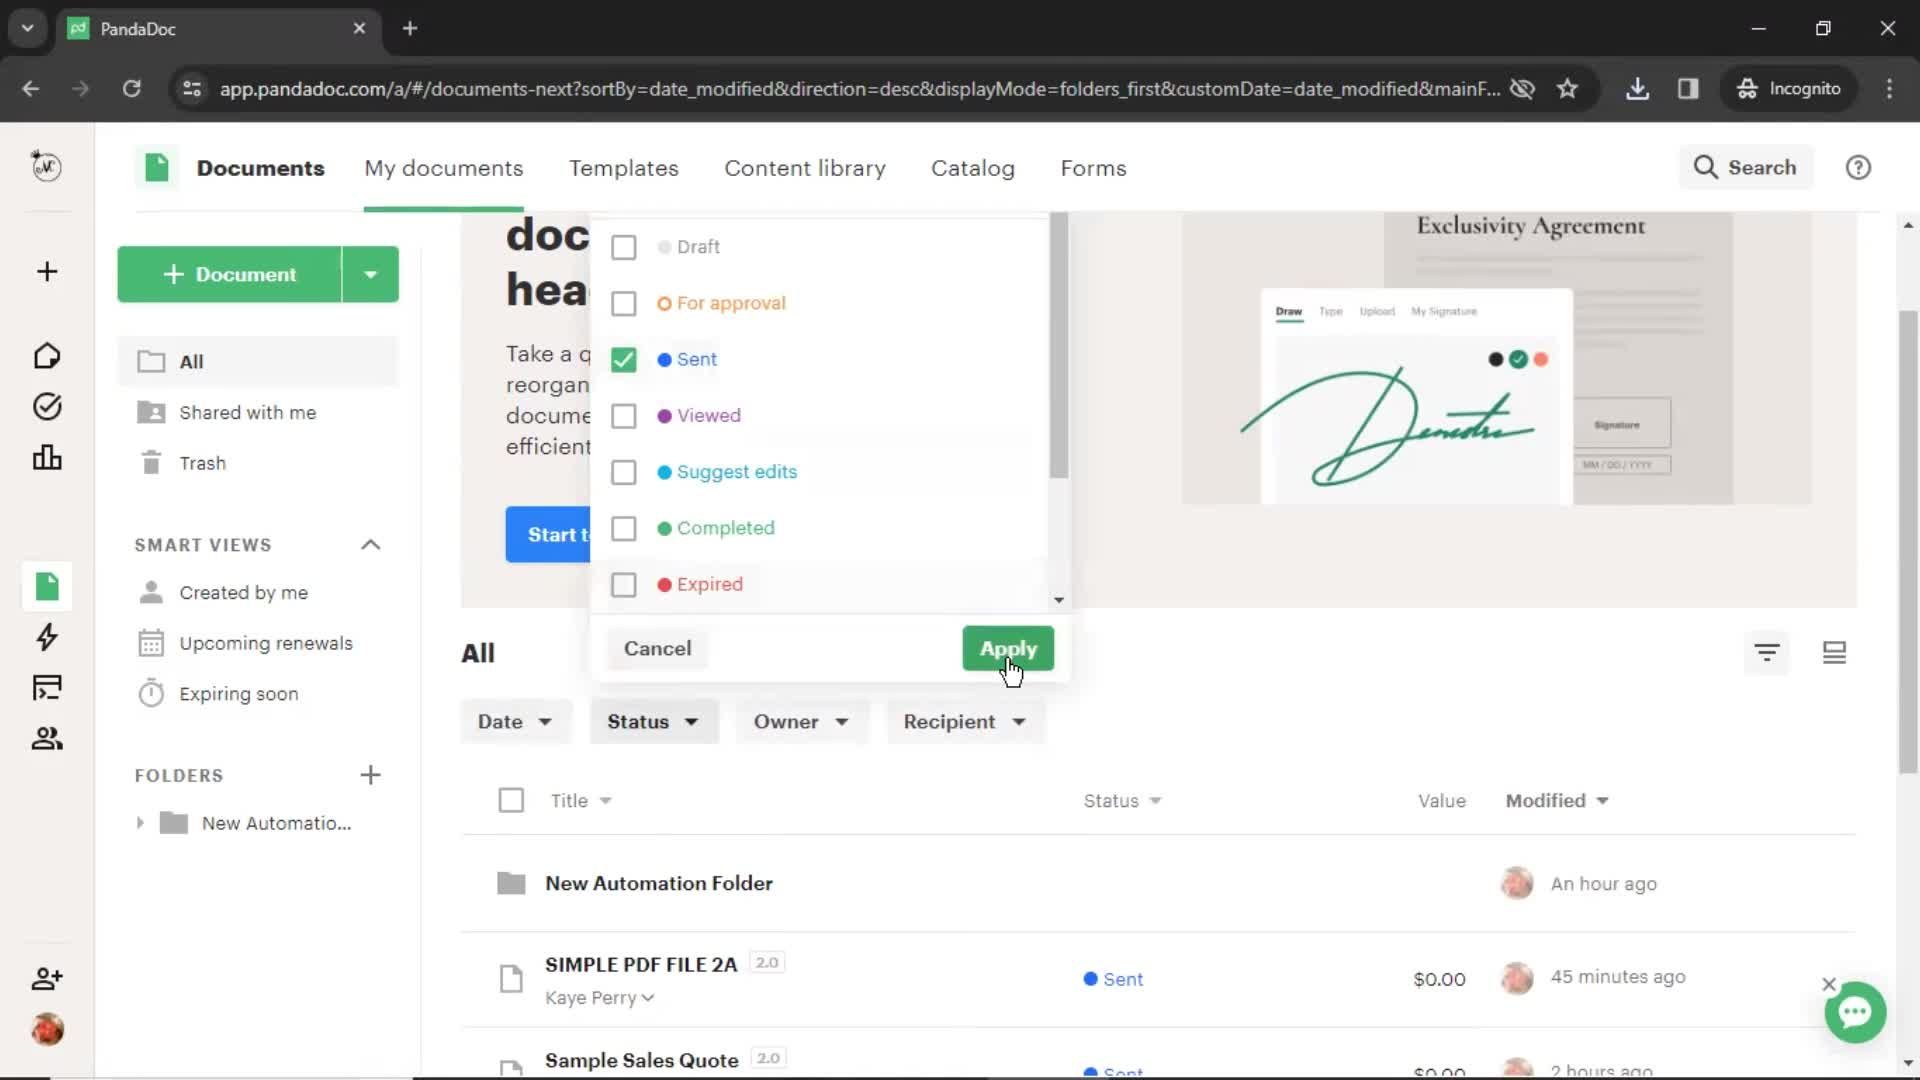This screenshot has width=1920, height=1080.
Task: Toggle the Sent status checkbox
Action: [x=626, y=359]
